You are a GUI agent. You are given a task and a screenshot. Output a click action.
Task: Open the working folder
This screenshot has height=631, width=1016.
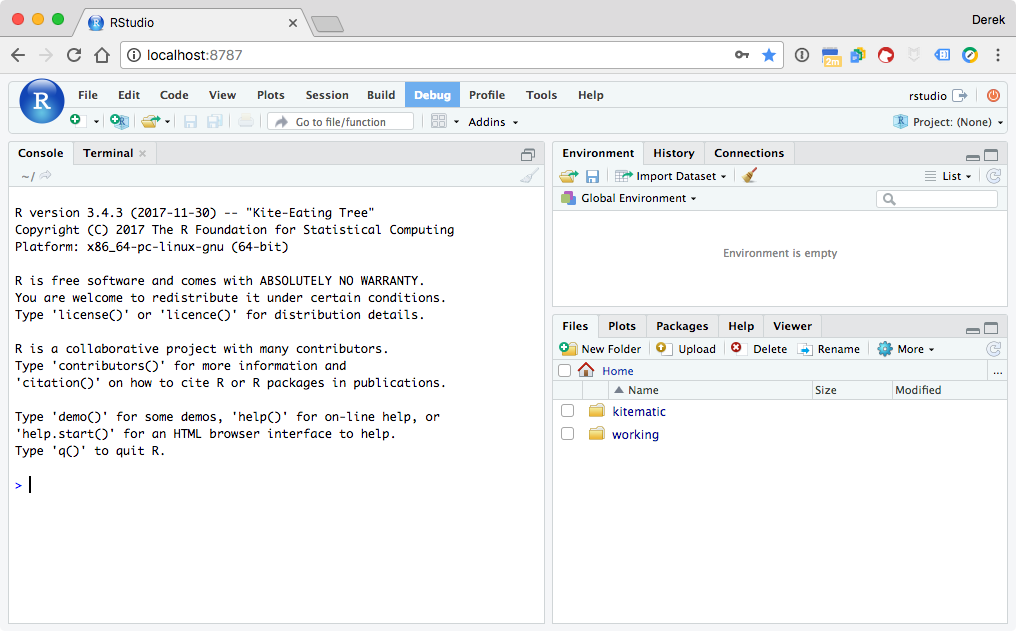click(635, 434)
